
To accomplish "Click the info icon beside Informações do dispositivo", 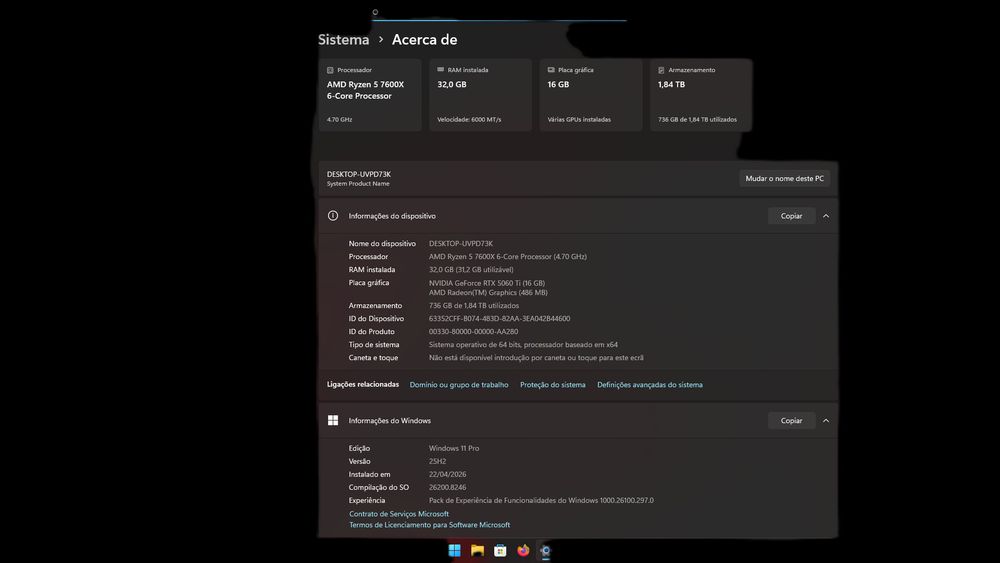I will tap(333, 216).
